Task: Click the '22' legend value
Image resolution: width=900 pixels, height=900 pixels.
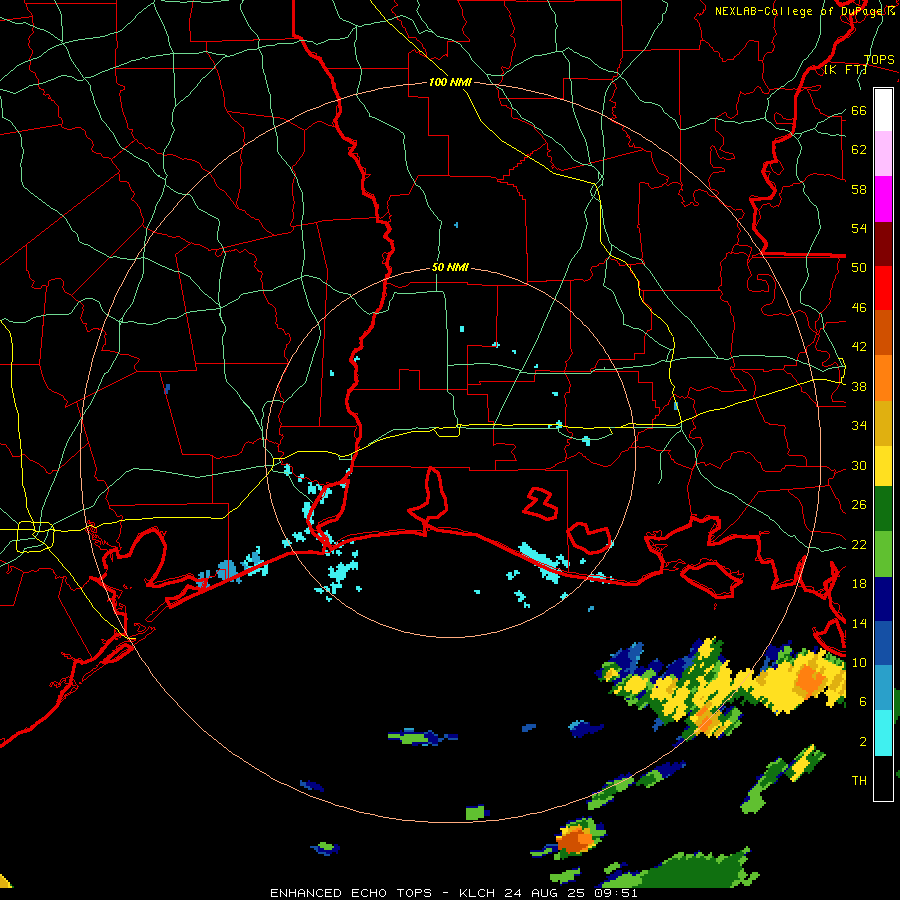Action: tap(859, 544)
